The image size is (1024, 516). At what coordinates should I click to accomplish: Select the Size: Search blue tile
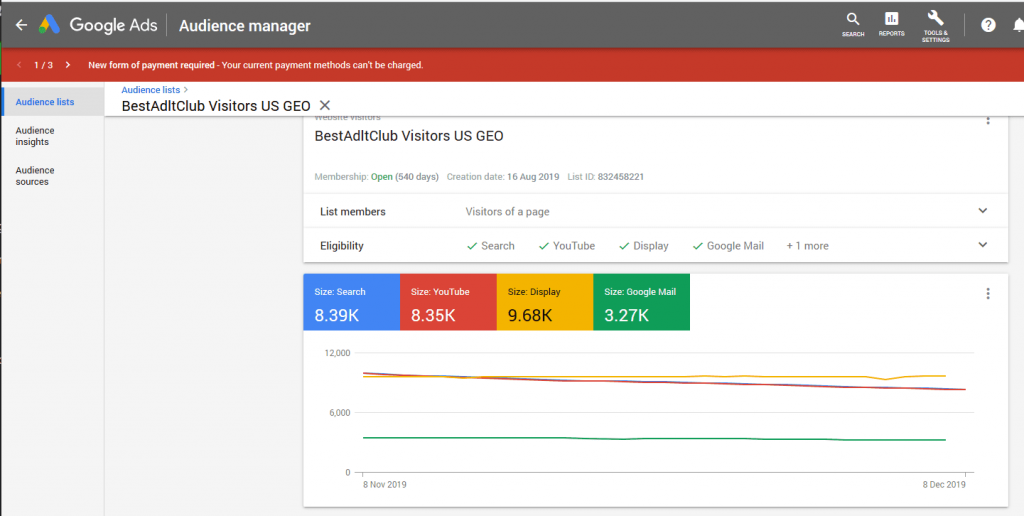tap(351, 302)
